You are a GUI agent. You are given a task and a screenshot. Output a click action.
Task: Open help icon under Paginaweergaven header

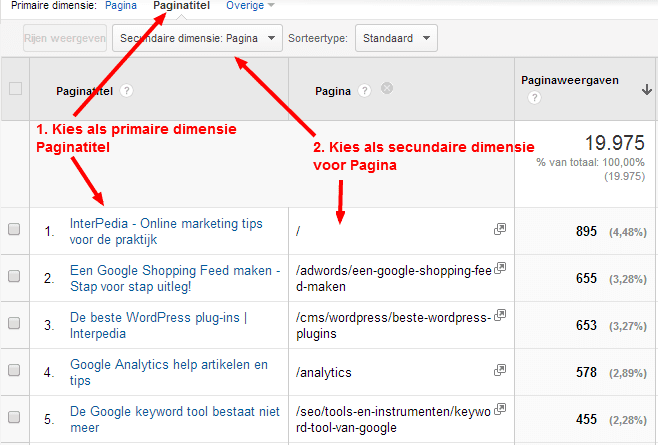pyautogui.click(x=534, y=98)
